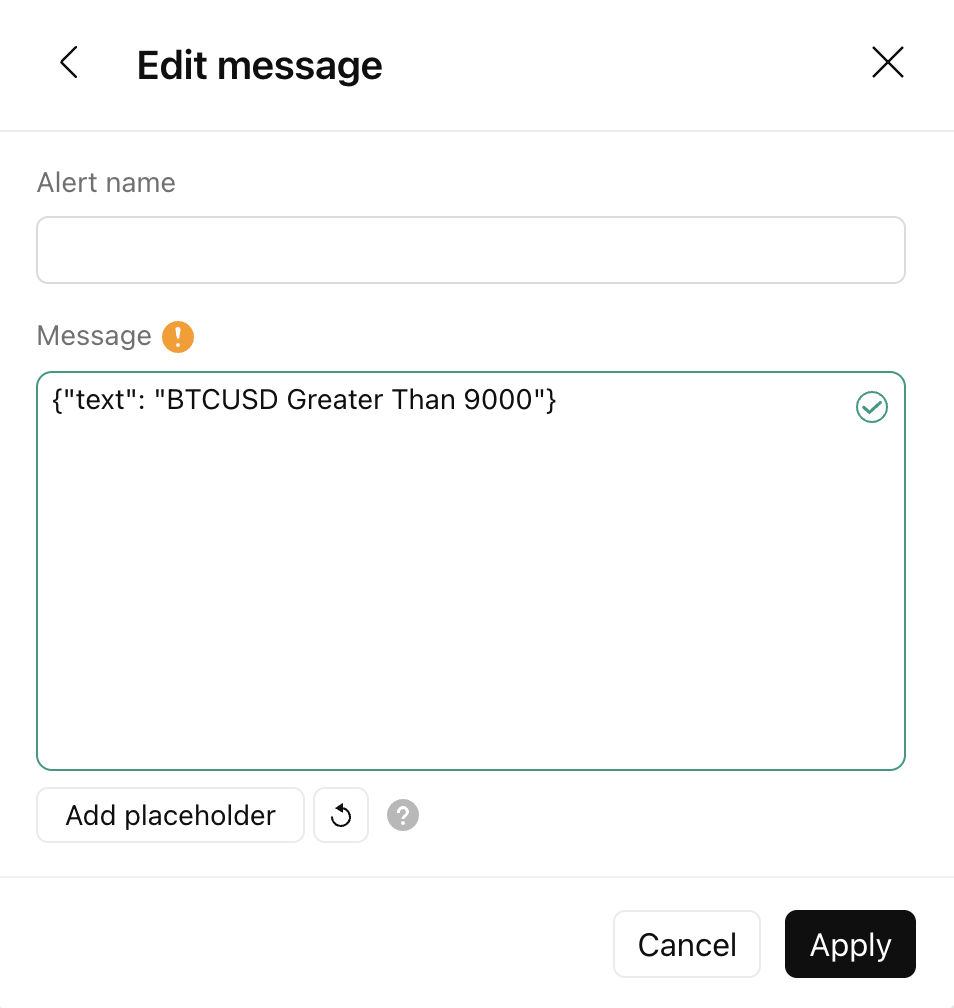Place cursor in the BTCUSD Greater Than text
The width and height of the screenshot is (954, 1008).
[x=312, y=400]
